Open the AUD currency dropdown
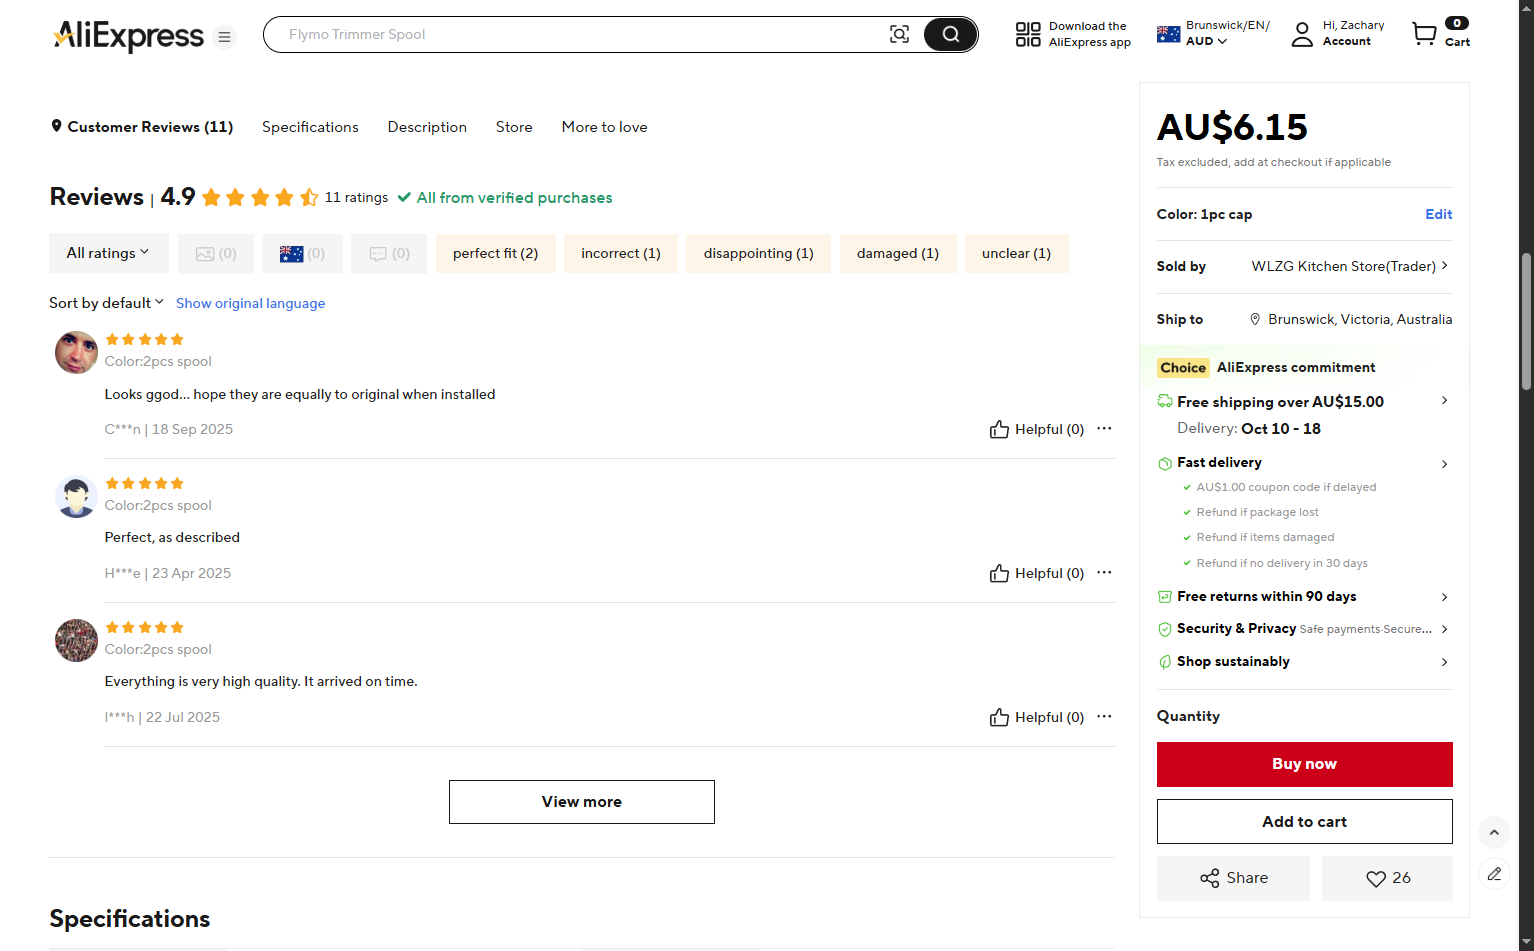Screen dimensions: 1534x951 click(x=1206, y=41)
